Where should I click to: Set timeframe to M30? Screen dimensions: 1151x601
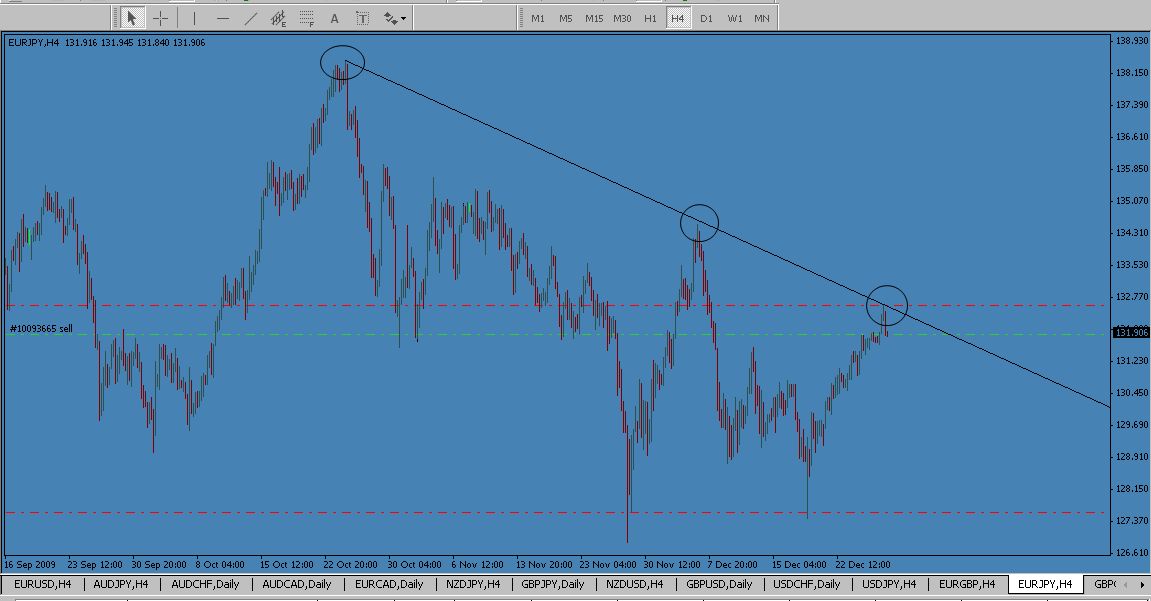[x=622, y=18]
